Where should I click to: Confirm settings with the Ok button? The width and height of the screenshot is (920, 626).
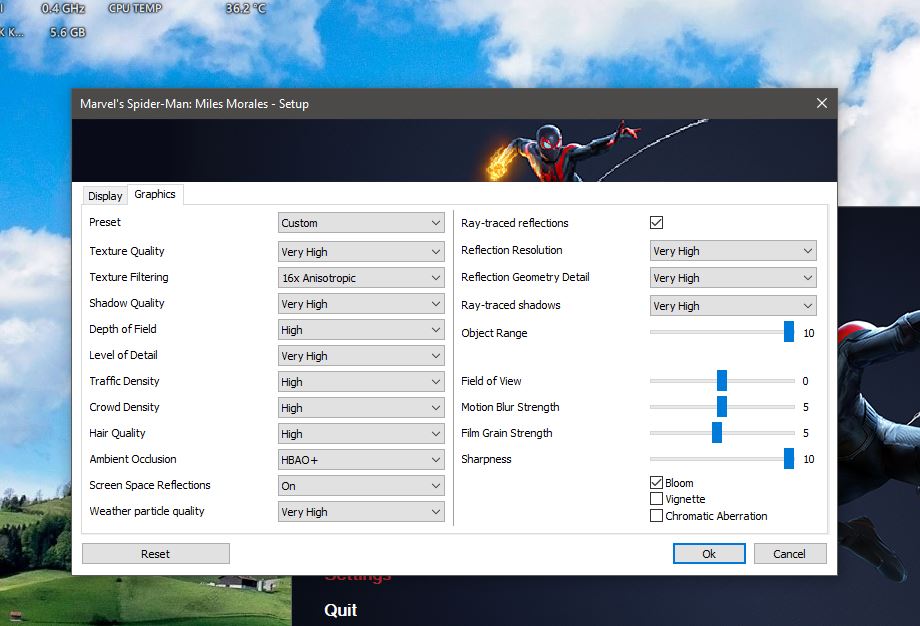coord(709,554)
